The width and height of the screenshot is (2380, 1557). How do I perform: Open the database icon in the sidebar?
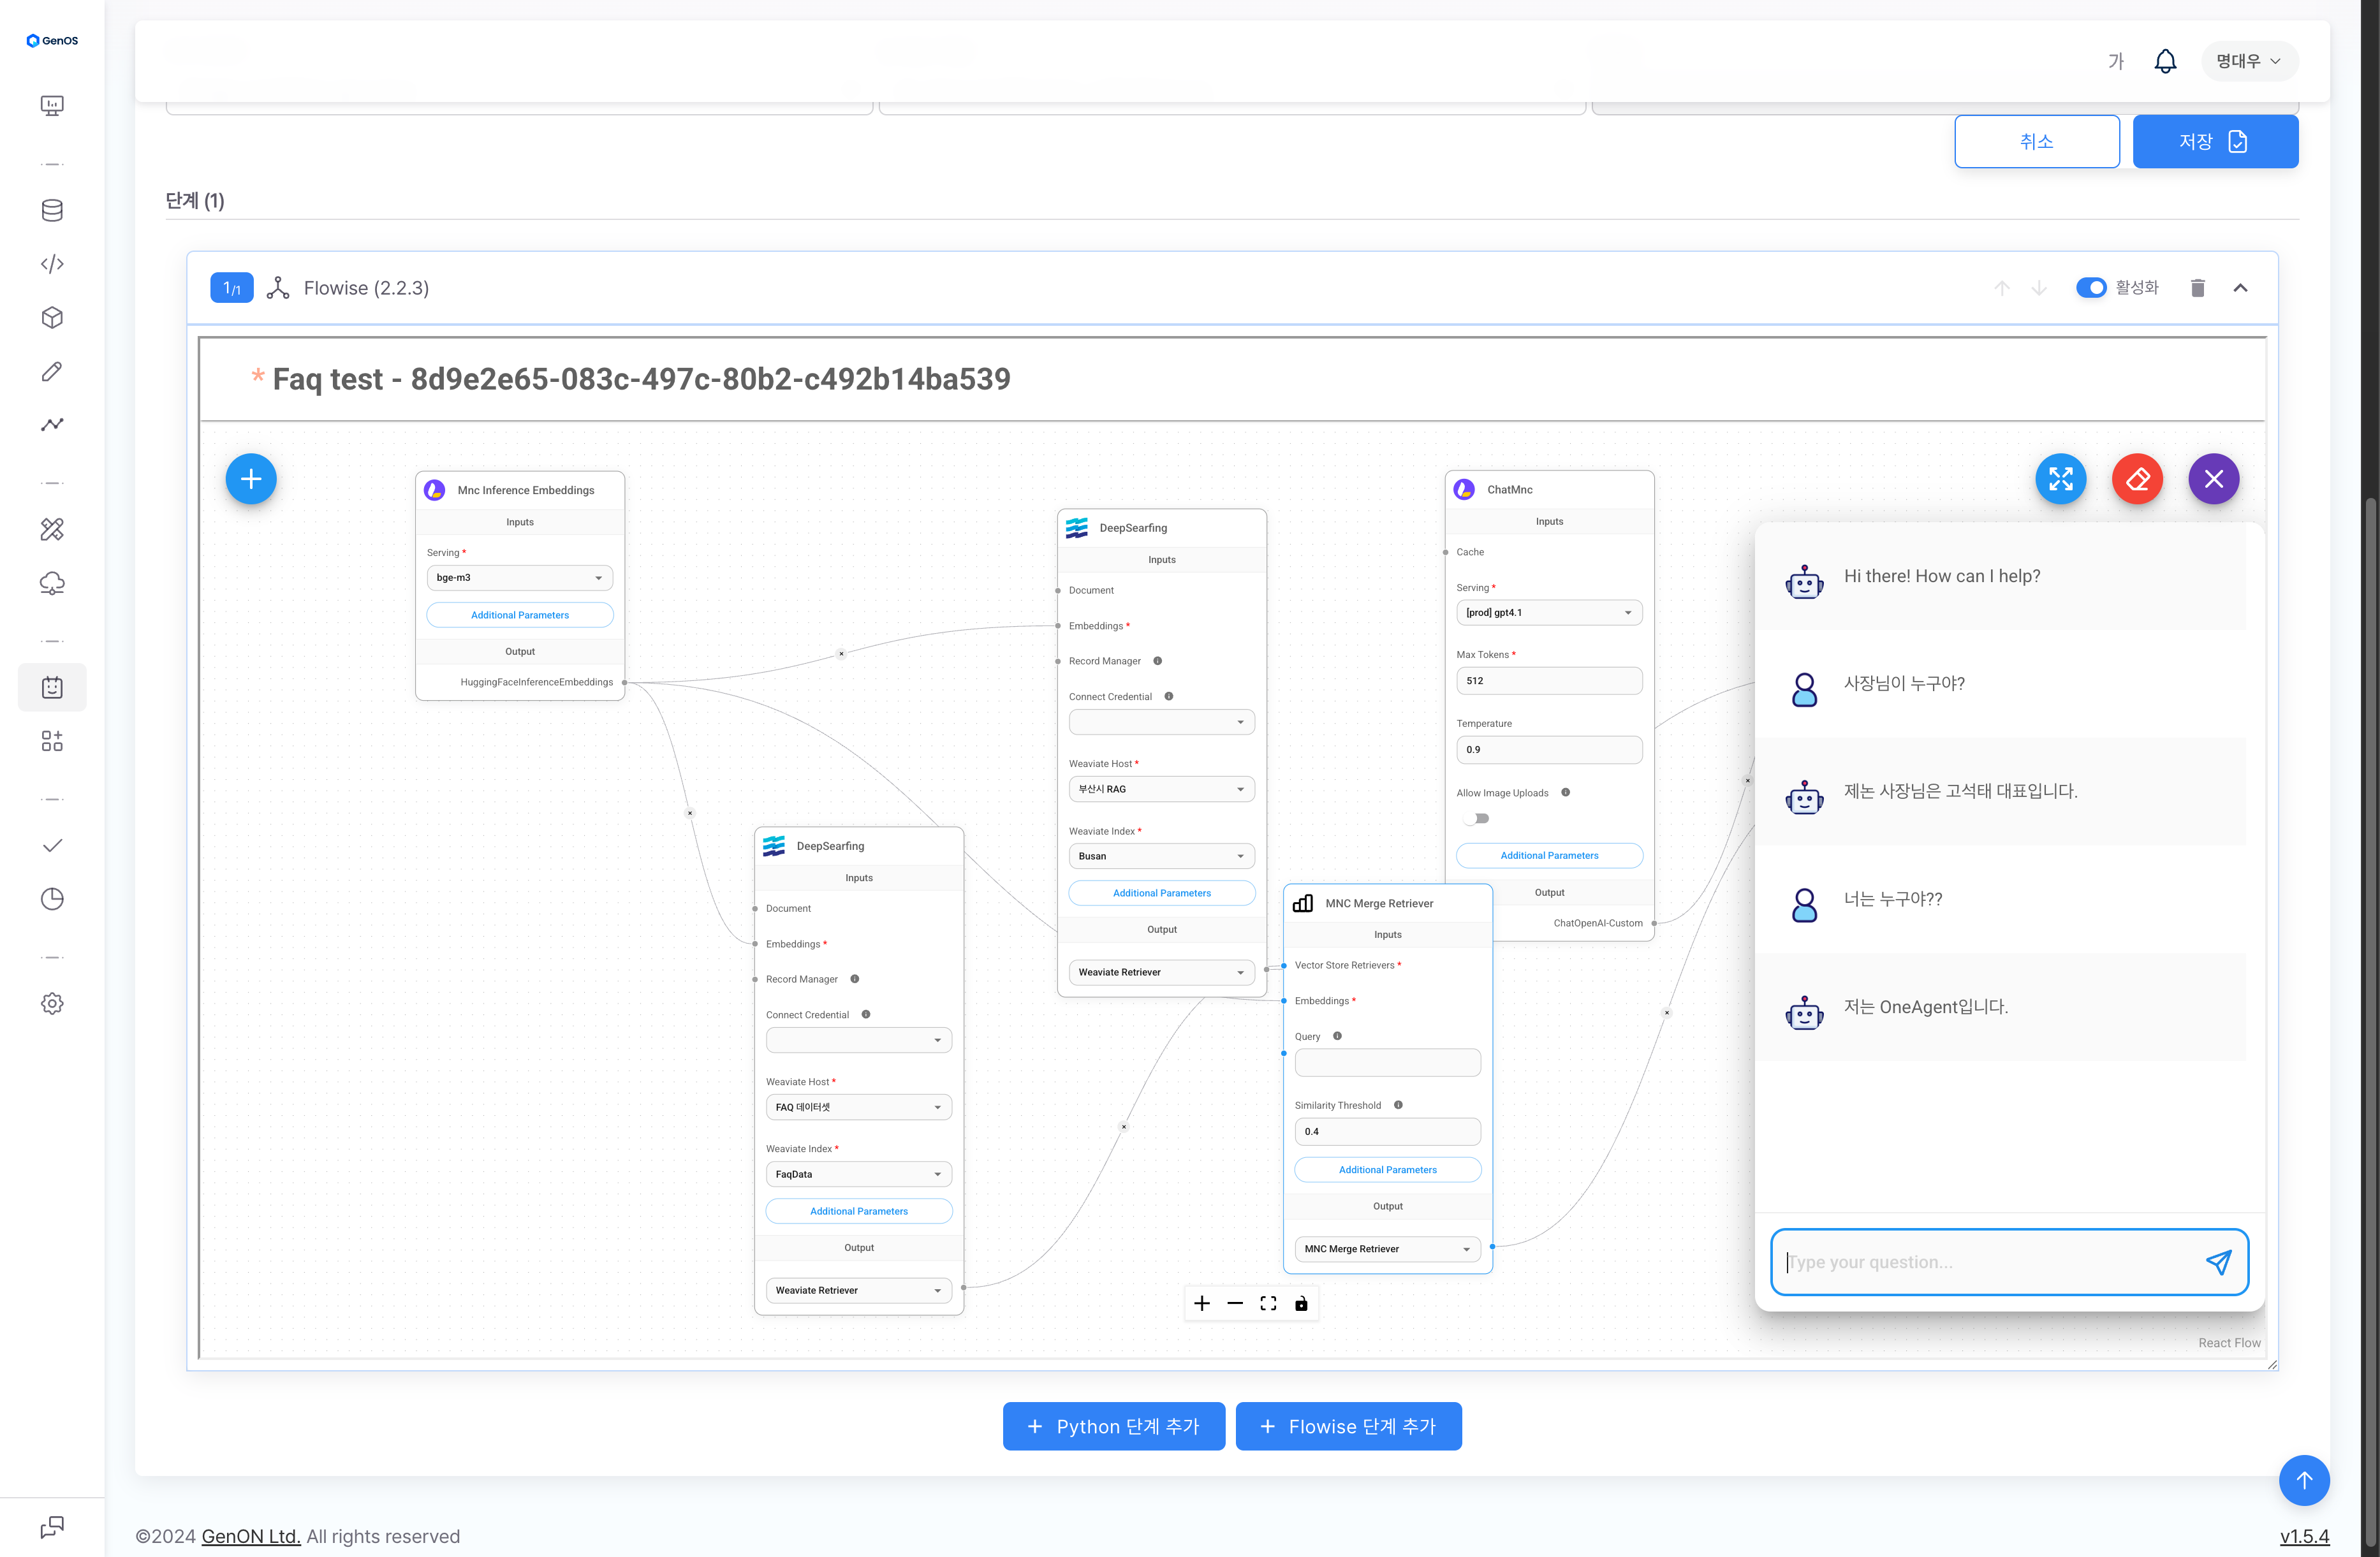click(52, 210)
